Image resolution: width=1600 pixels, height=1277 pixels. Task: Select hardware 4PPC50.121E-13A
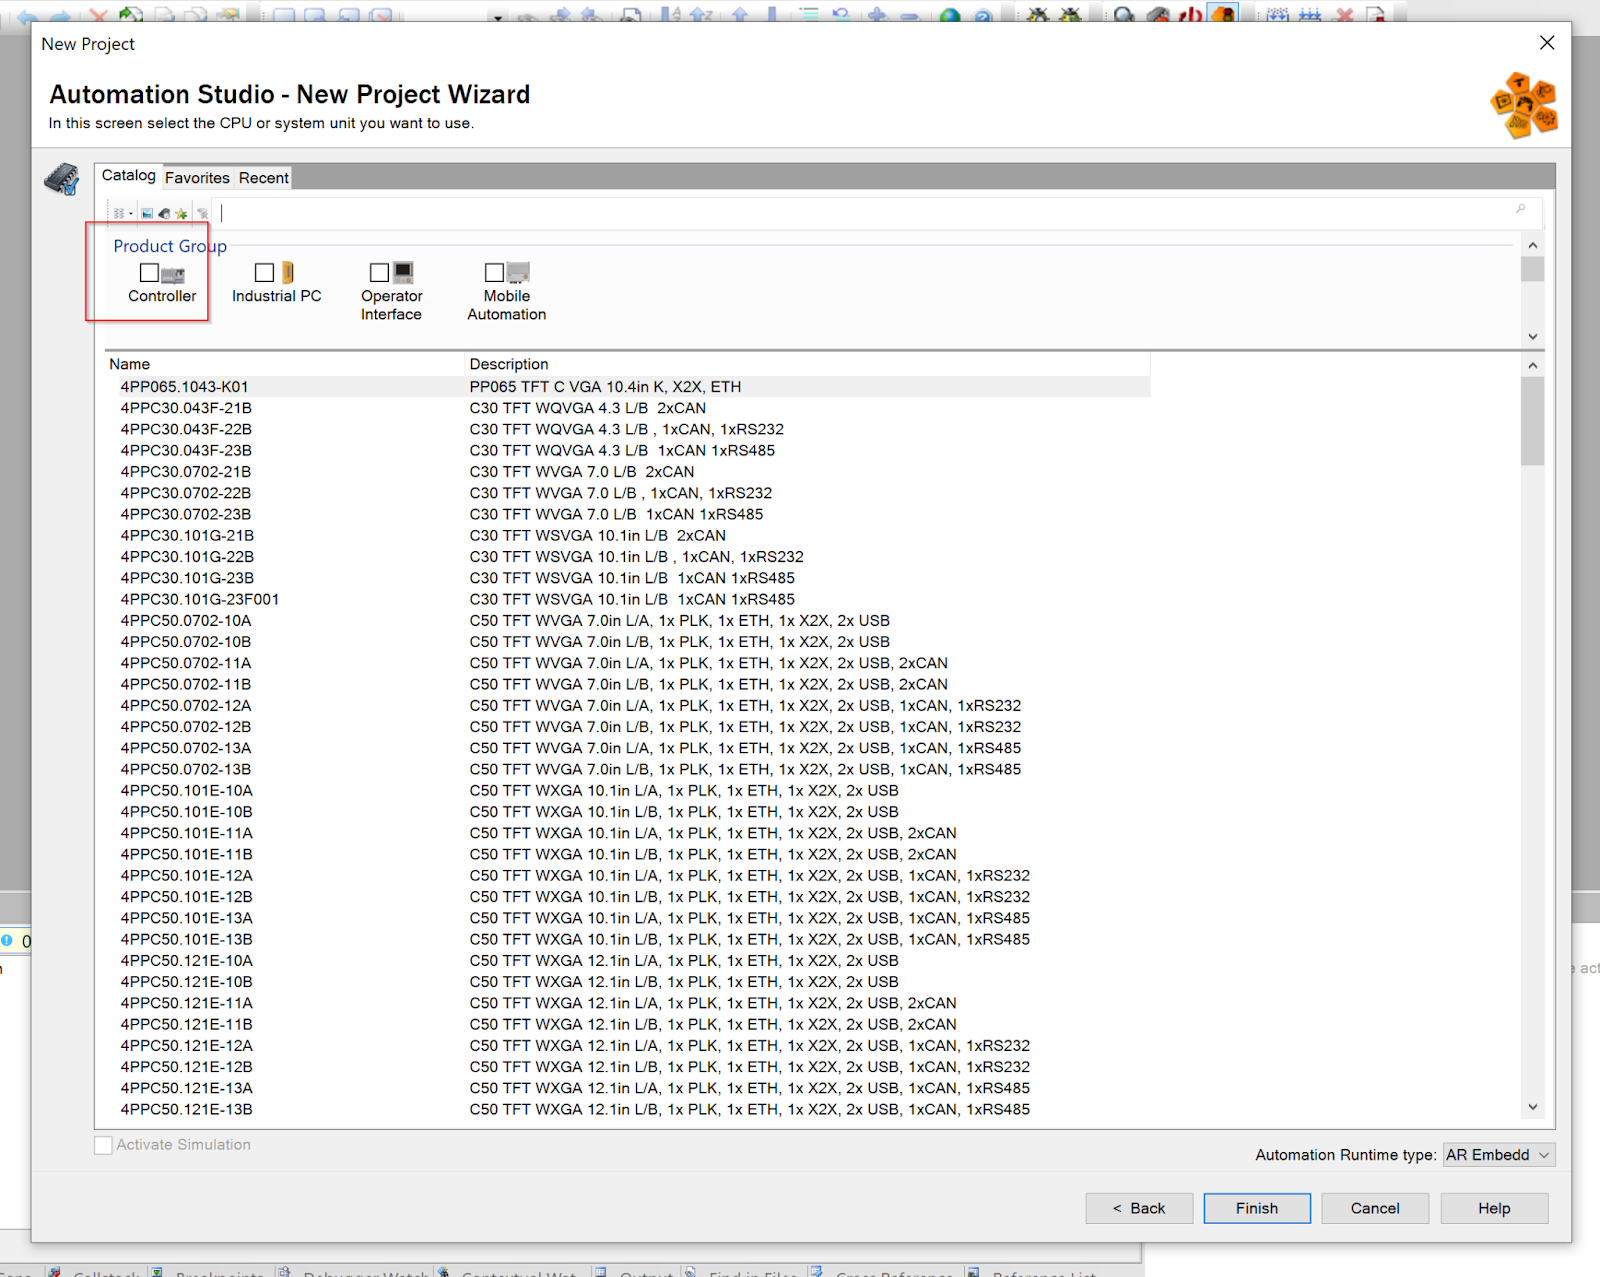pyautogui.click(x=187, y=1088)
